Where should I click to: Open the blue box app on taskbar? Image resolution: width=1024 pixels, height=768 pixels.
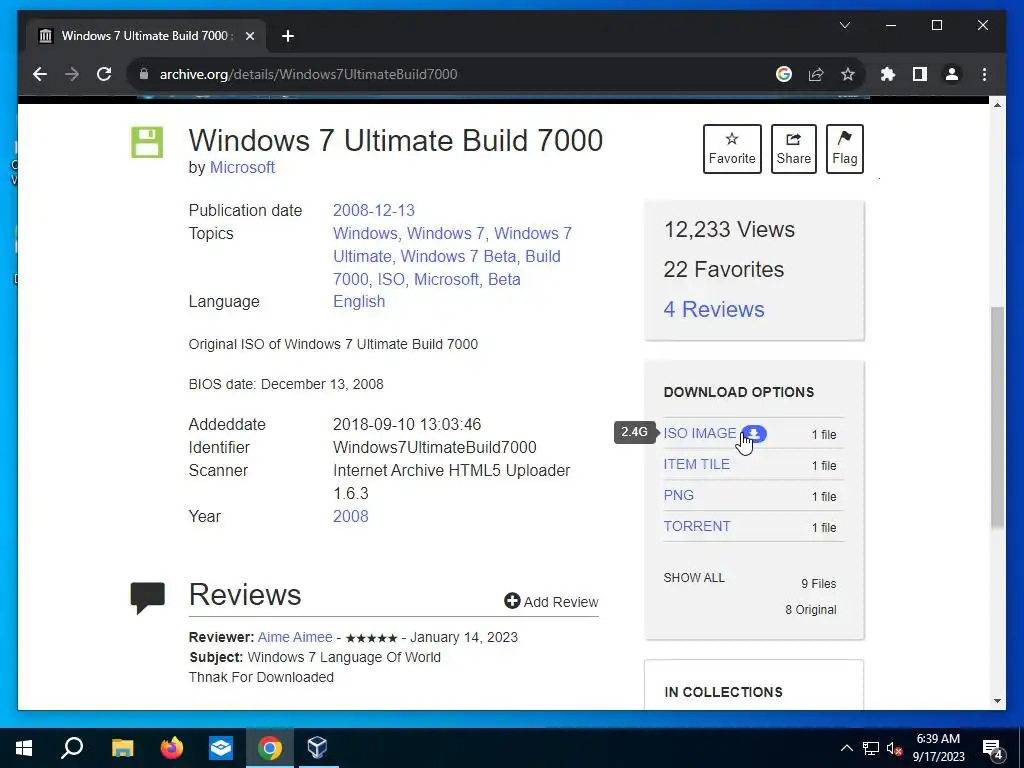(221, 748)
